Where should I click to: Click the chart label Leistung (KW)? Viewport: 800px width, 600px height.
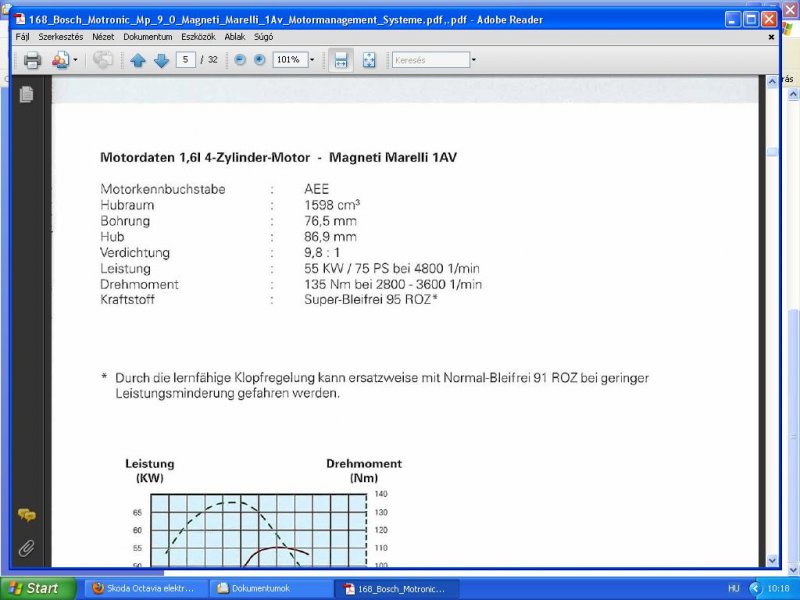coord(149,471)
